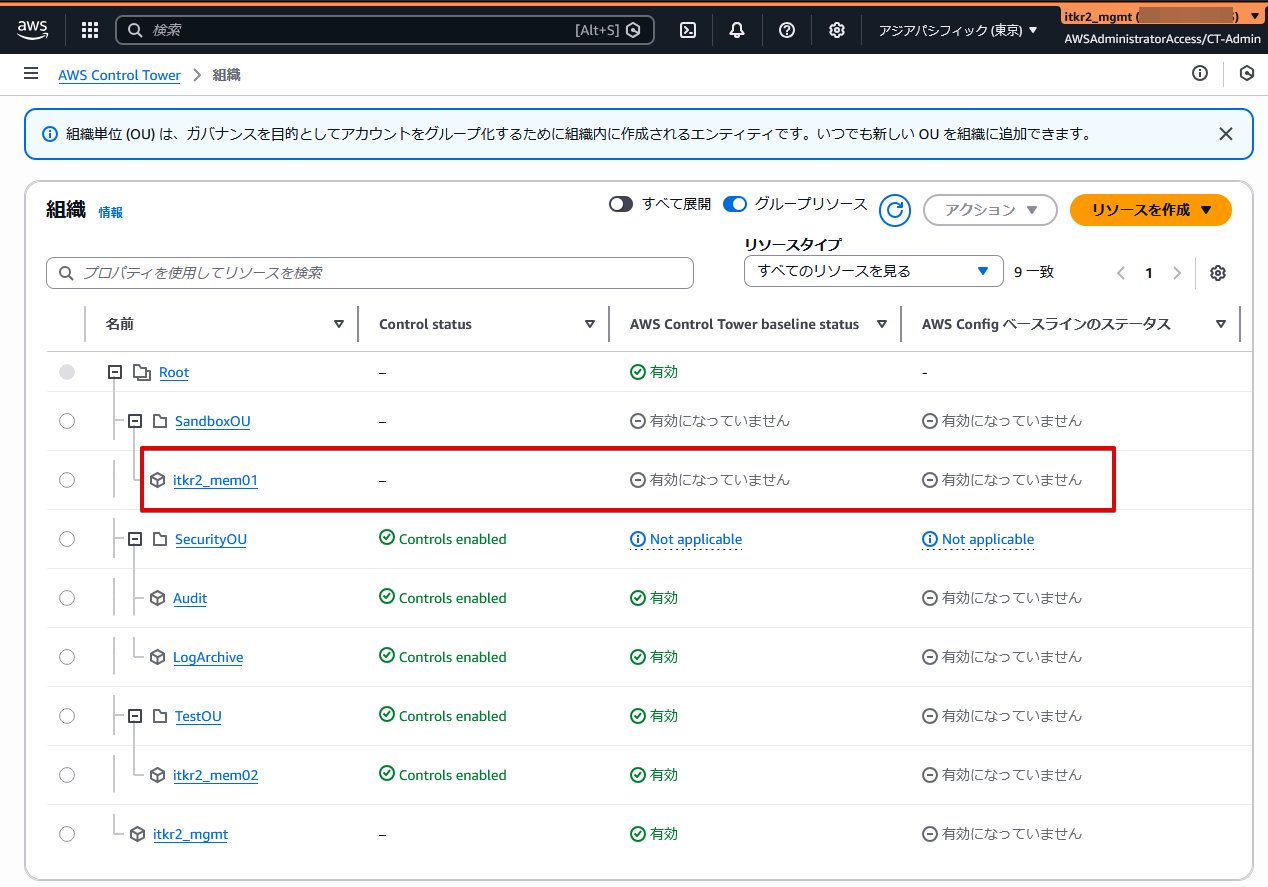The image size is (1268, 887).
Task: Open the notifications bell
Action: [737, 30]
